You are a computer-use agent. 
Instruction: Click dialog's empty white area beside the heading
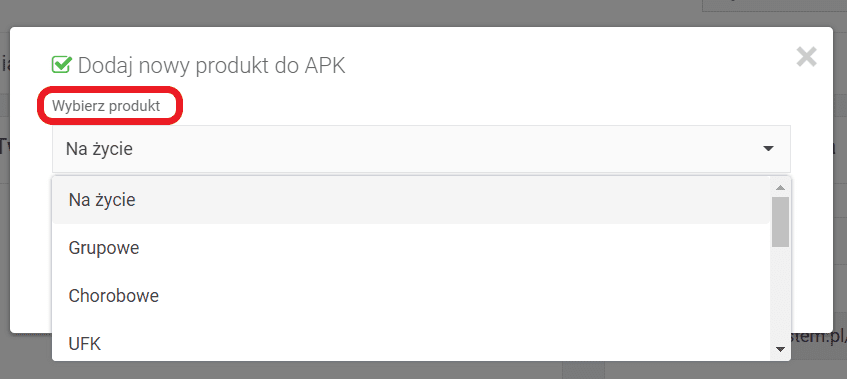point(567,65)
